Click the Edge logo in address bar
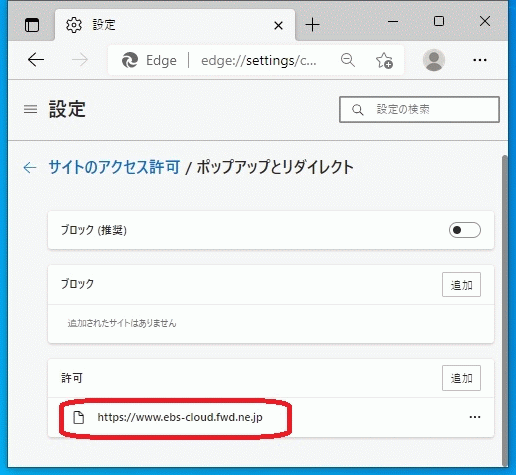The image size is (516, 475). click(x=130, y=60)
